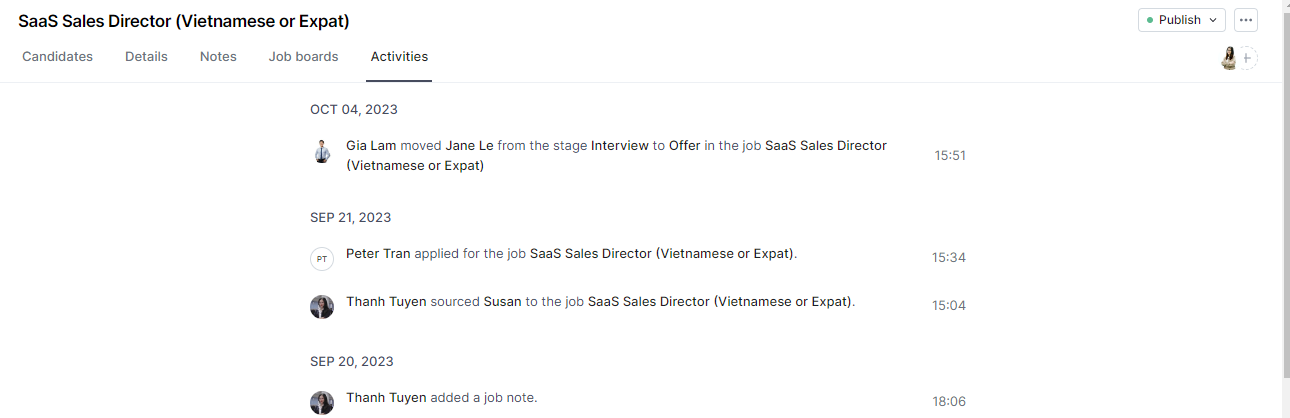Click the Peter Tran name link
Screen dimensions: 1290x418
(x=378, y=254)
